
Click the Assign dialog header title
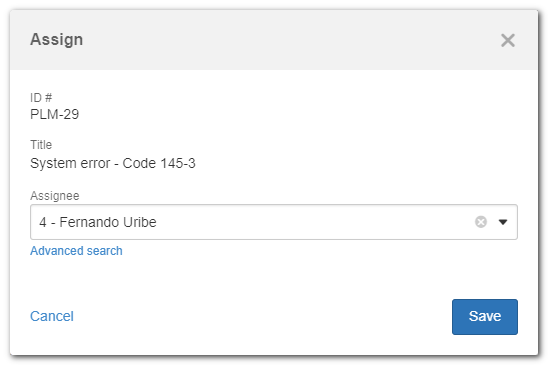click(x=56, y=39)
